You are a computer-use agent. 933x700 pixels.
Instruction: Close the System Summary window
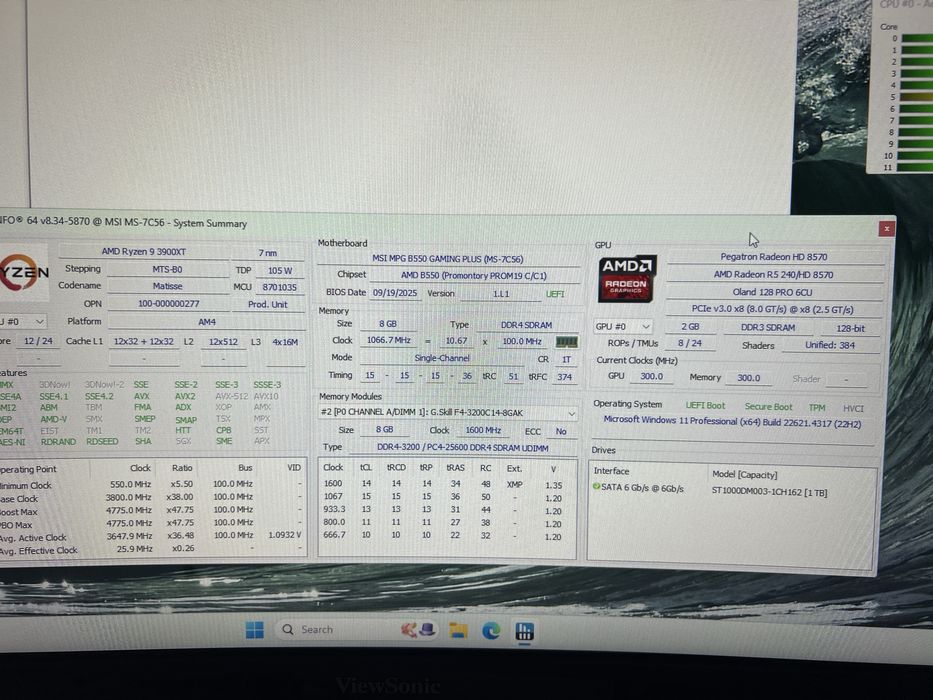(x=886, y=229)
